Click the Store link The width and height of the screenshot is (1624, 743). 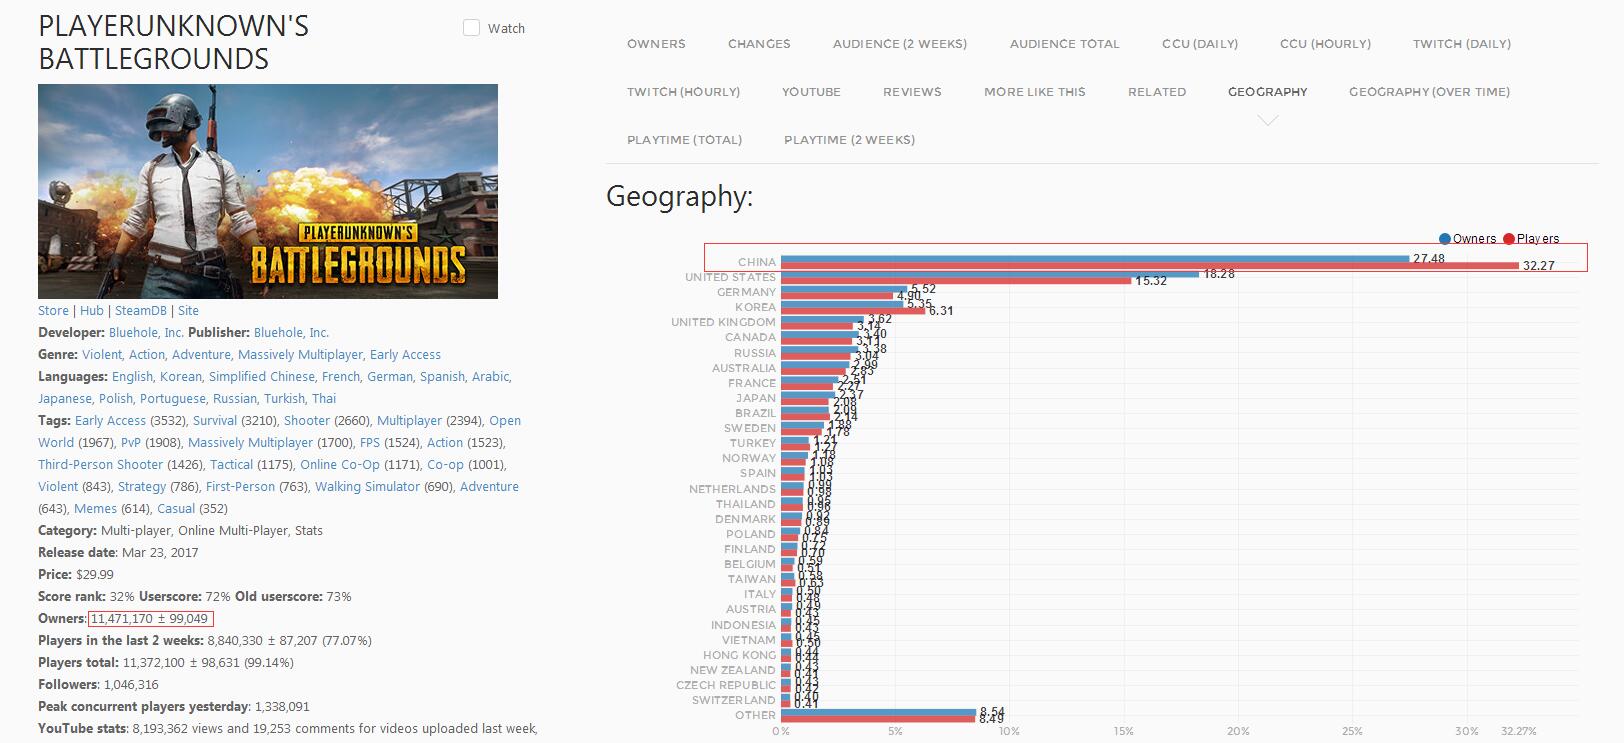[x=53, y=311]
